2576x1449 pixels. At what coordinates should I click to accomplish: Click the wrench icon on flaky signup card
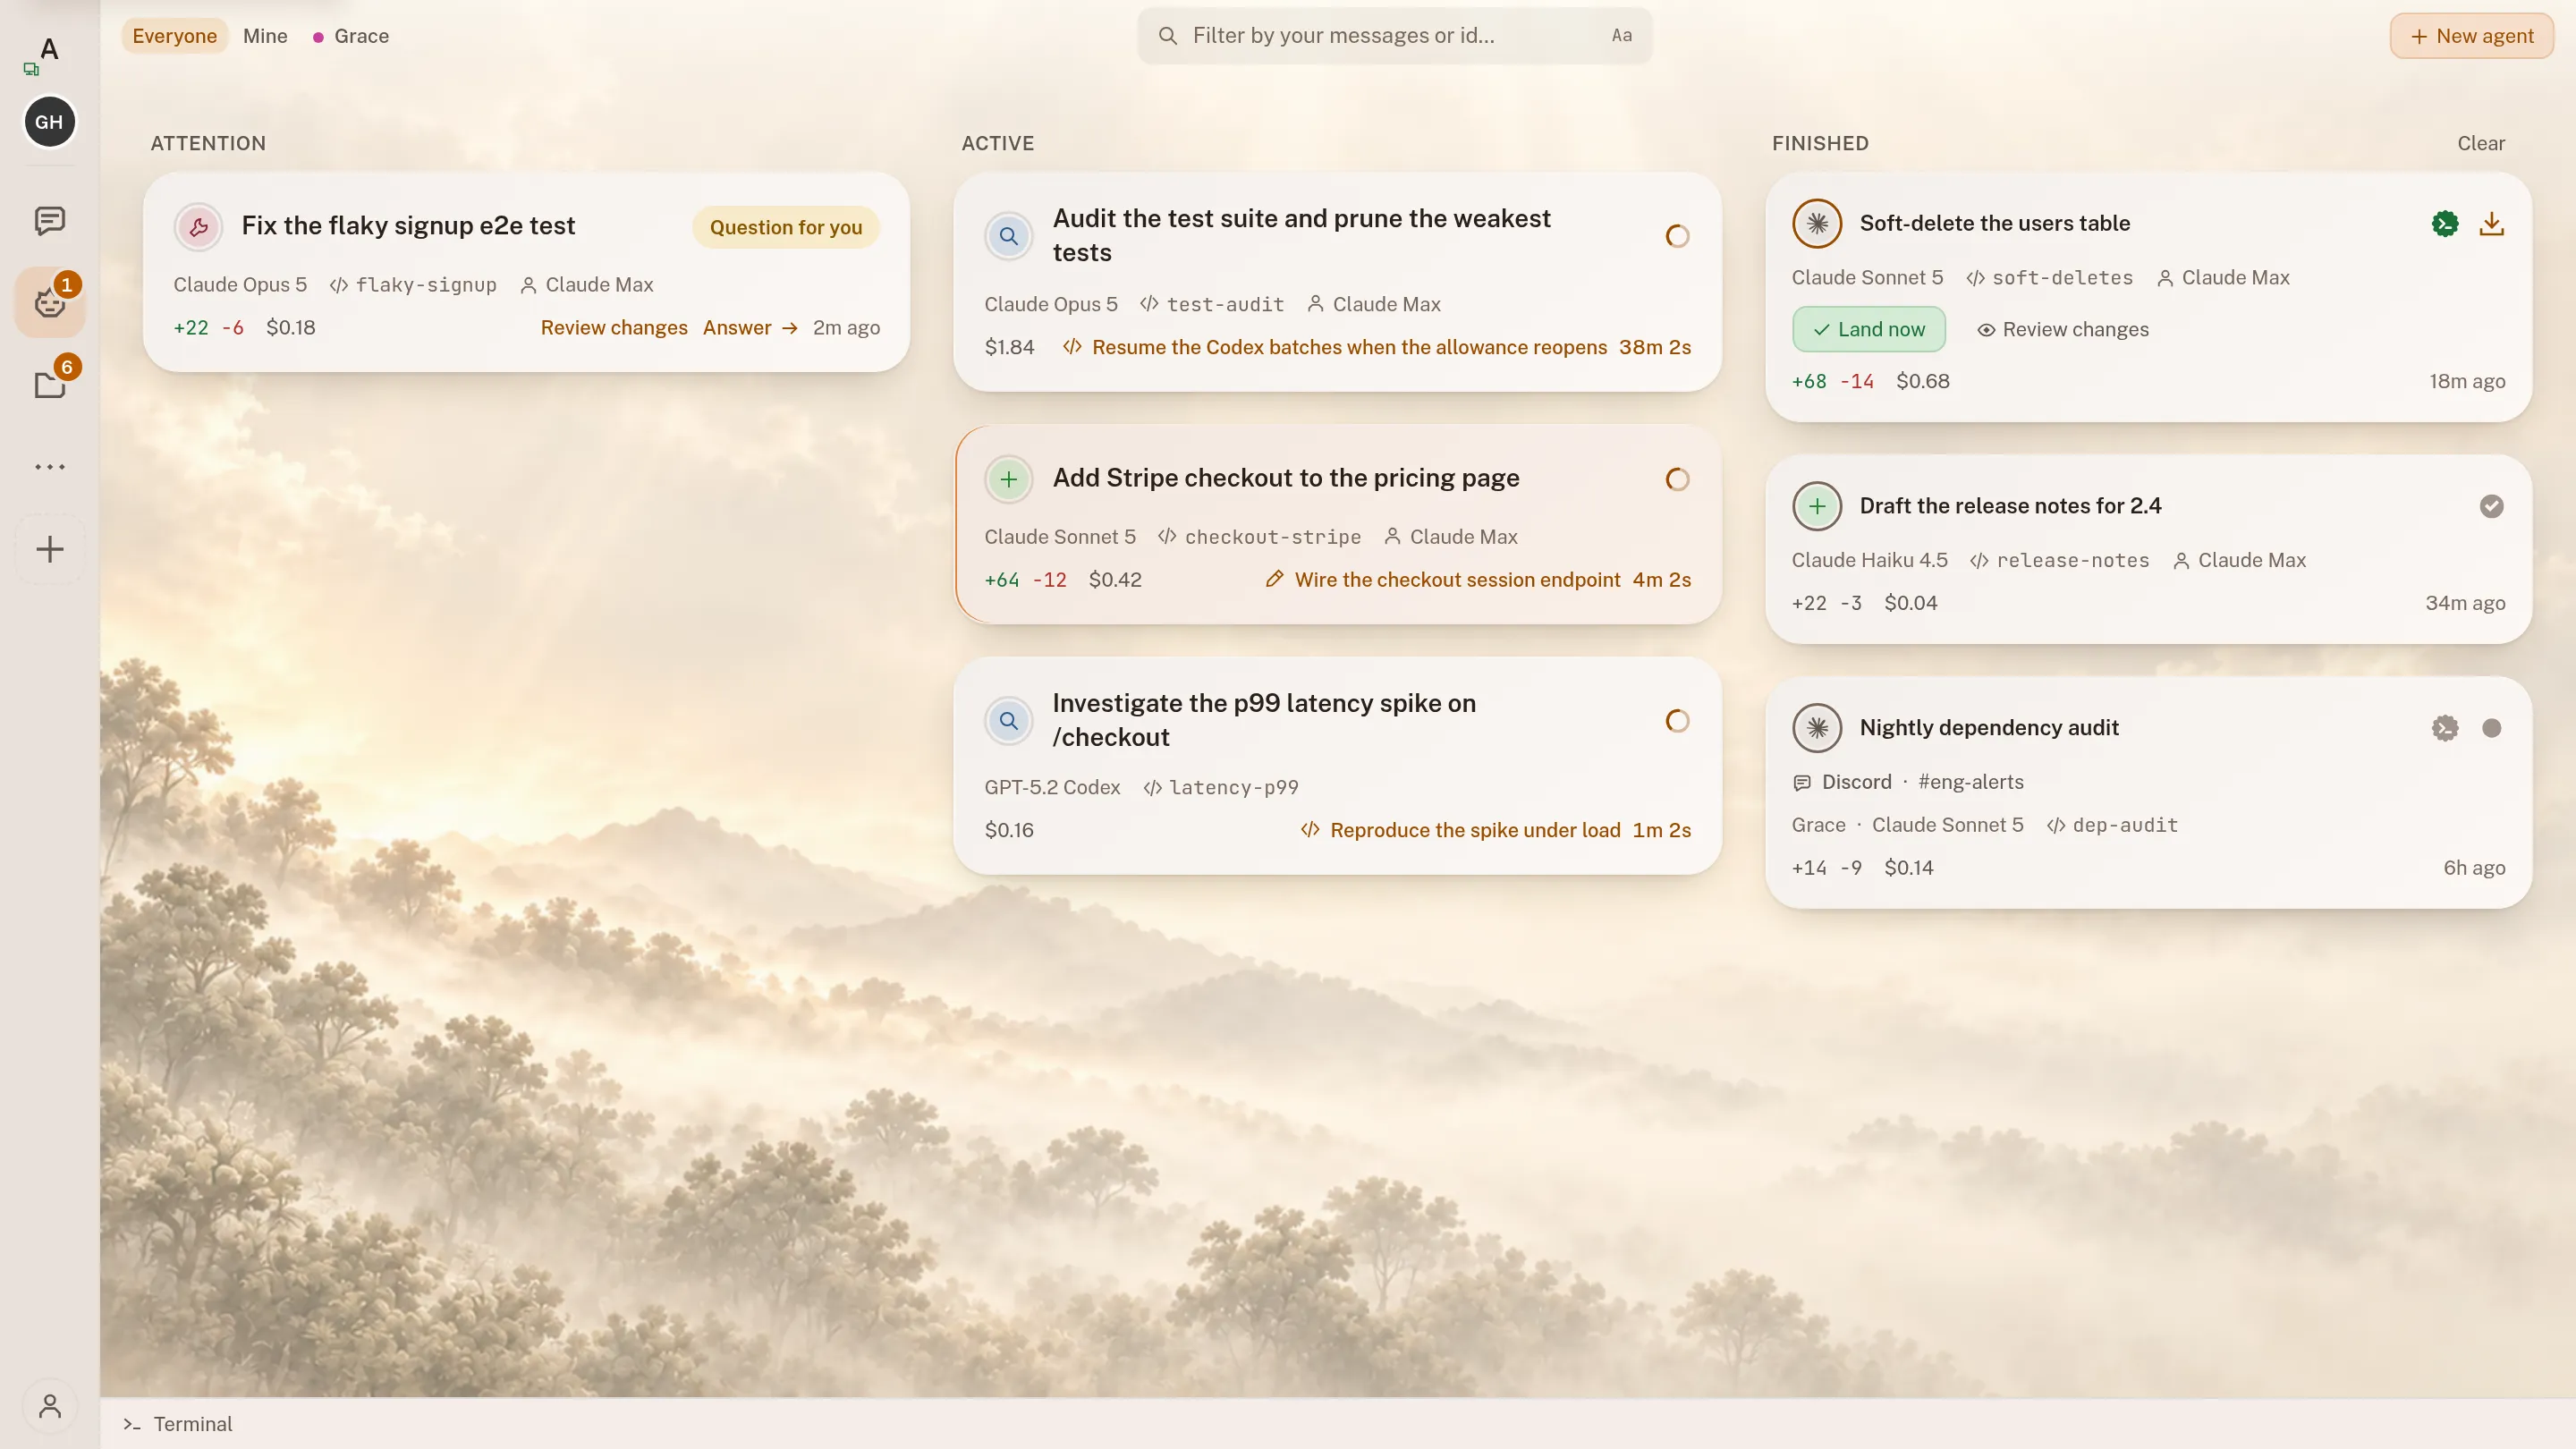199,227
